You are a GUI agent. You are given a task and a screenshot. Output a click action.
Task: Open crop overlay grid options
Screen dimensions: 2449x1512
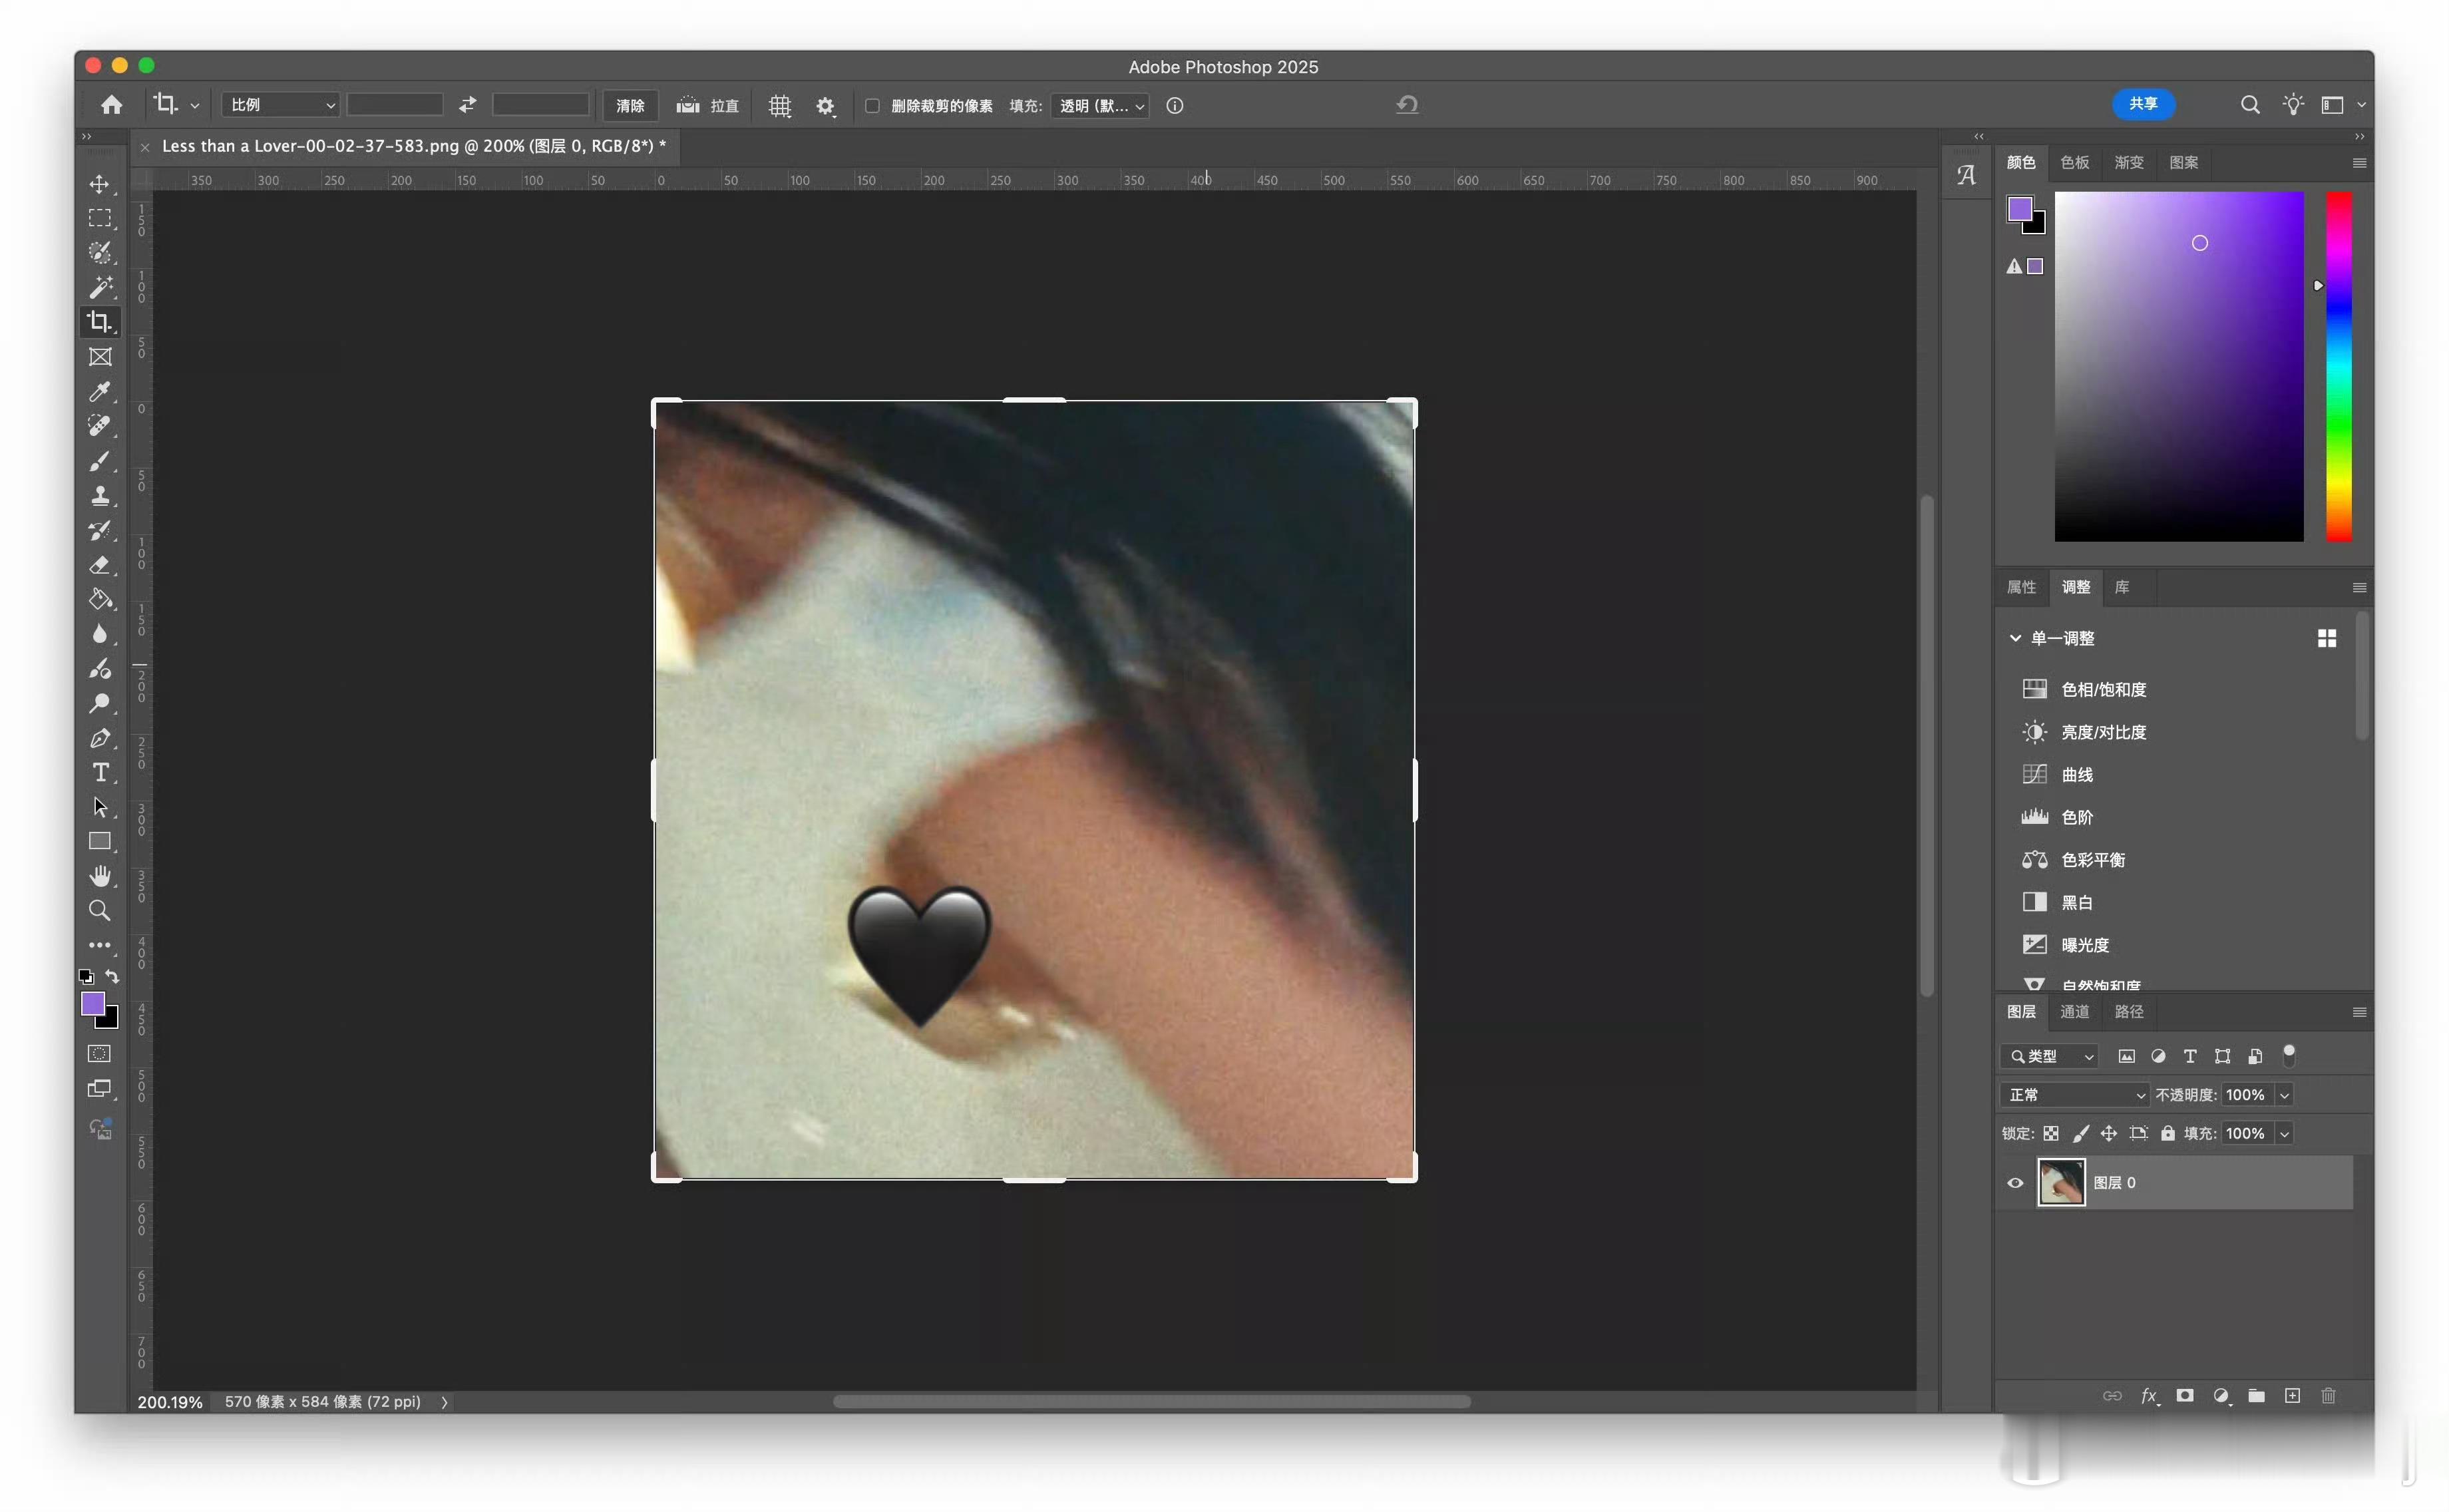point(780,106)
